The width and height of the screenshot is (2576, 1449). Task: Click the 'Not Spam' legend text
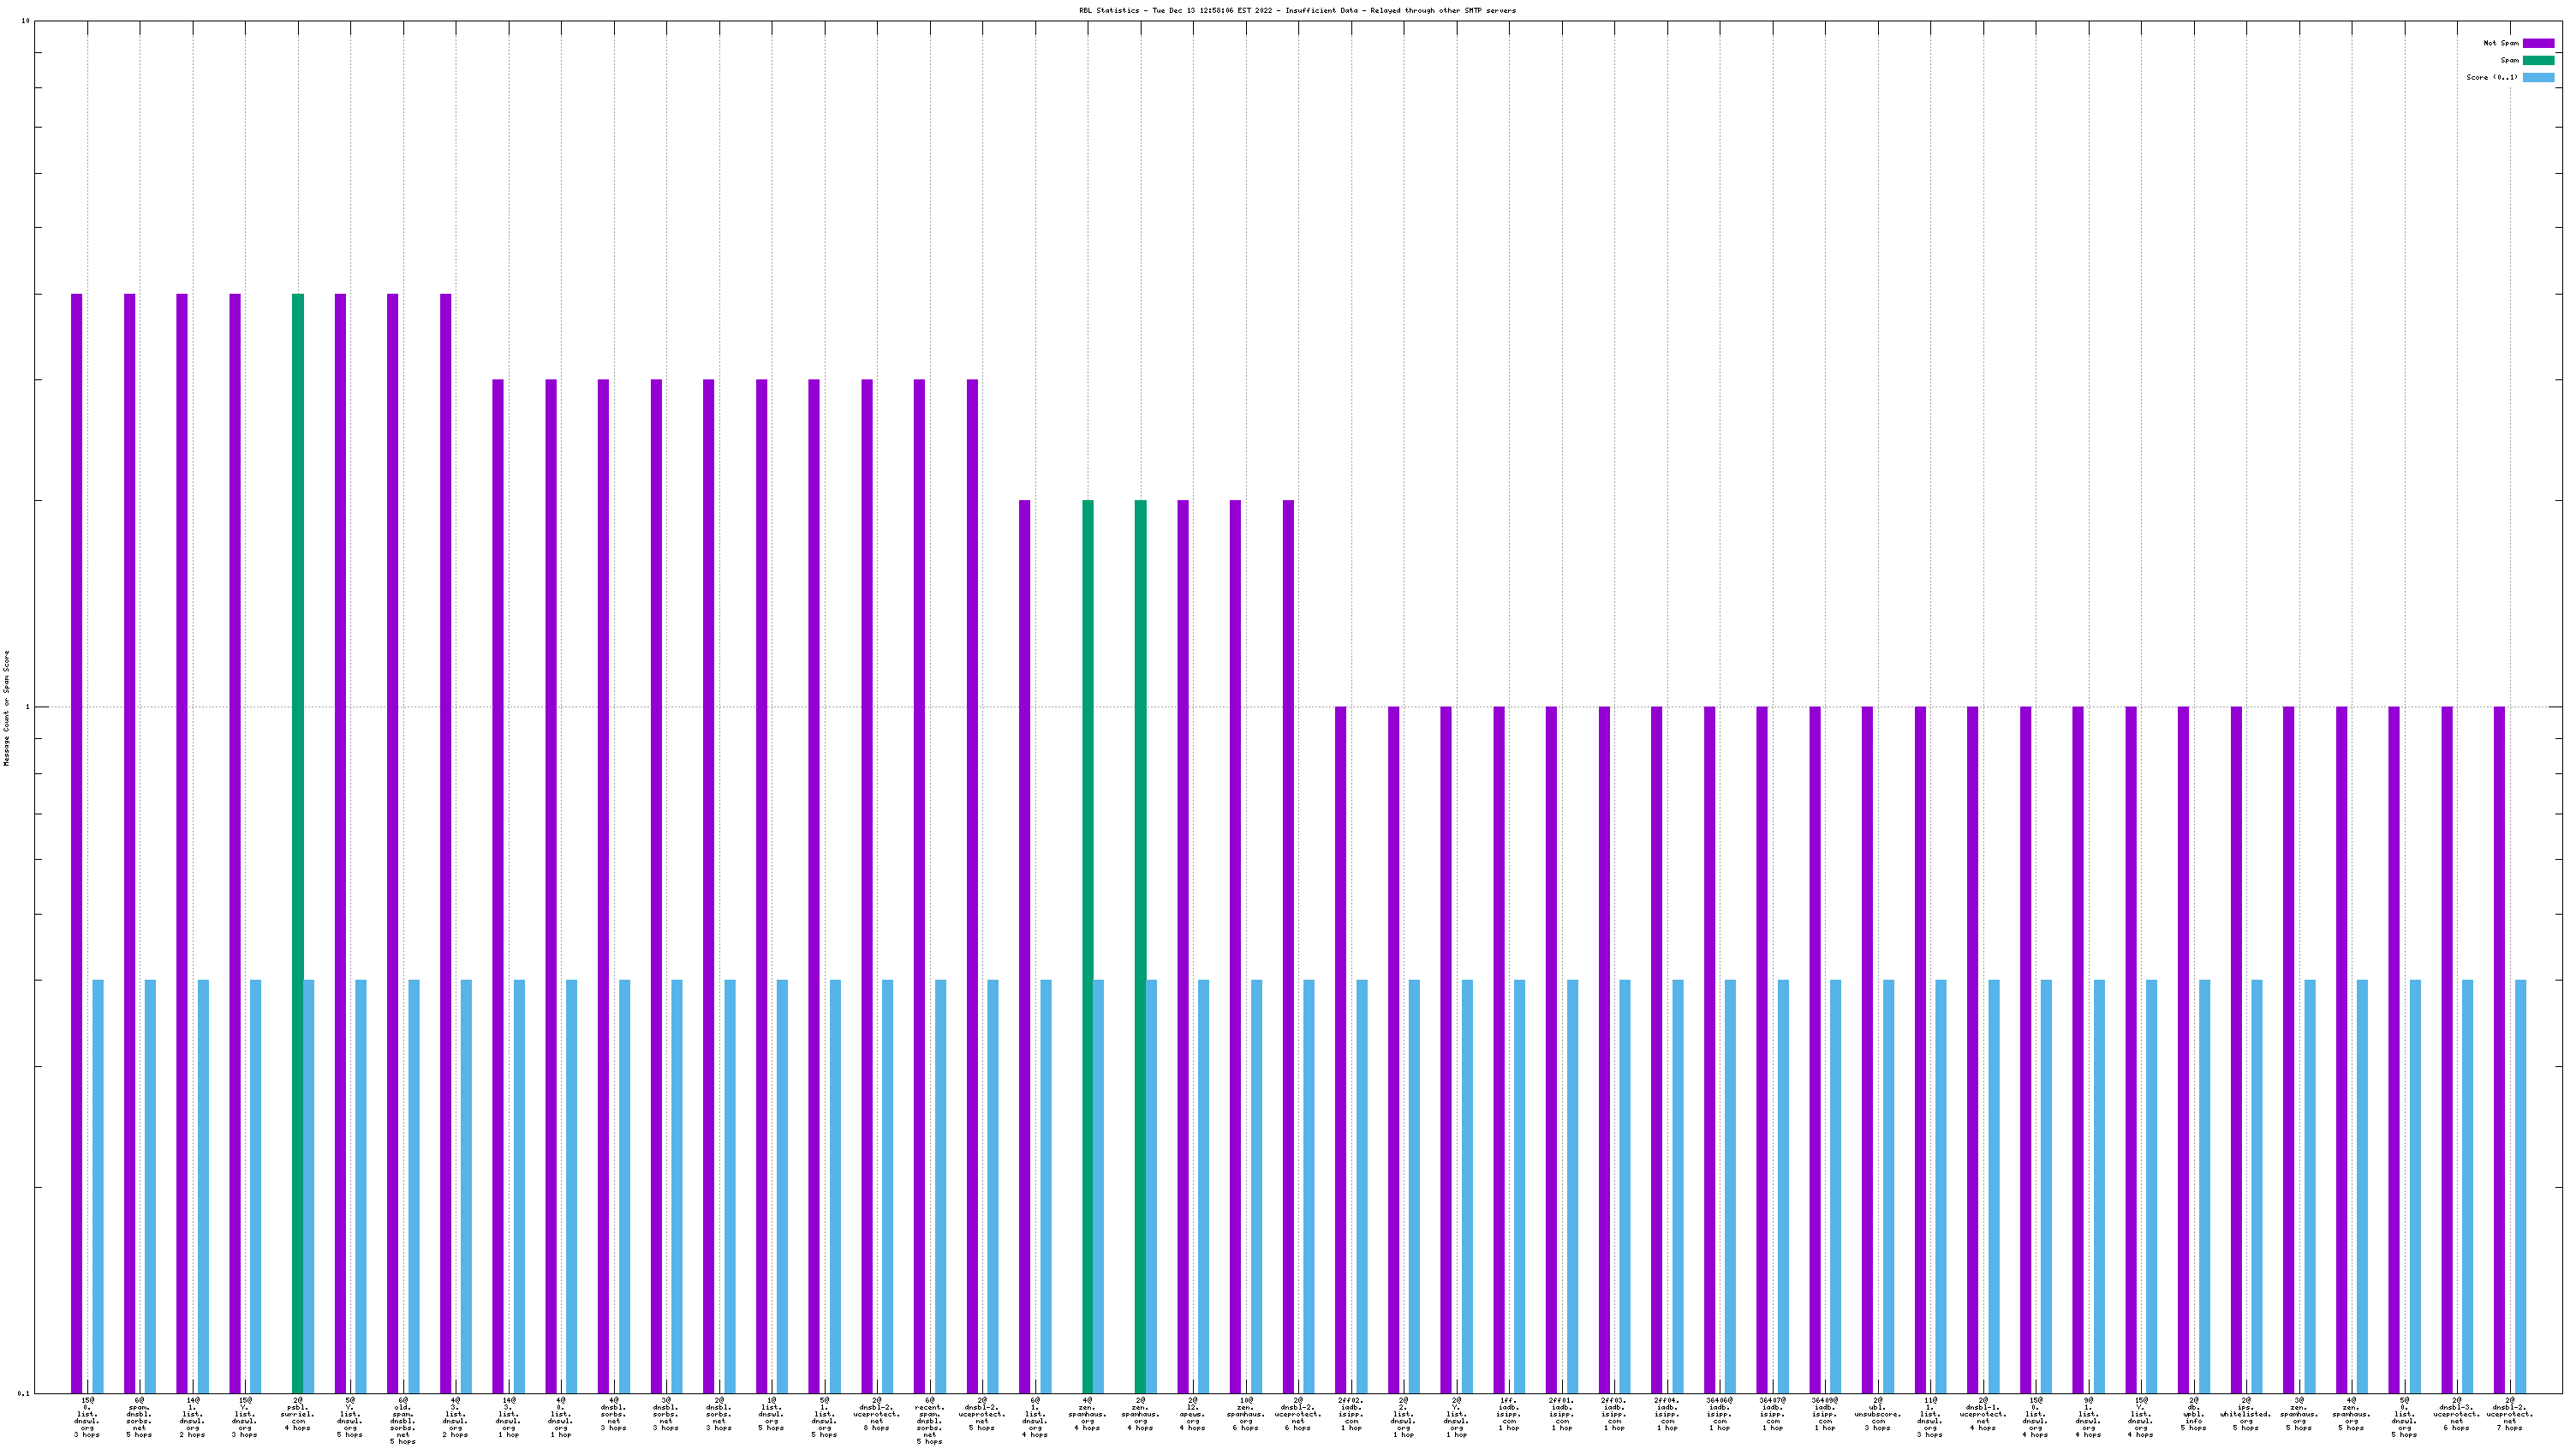coord(2500,43)
